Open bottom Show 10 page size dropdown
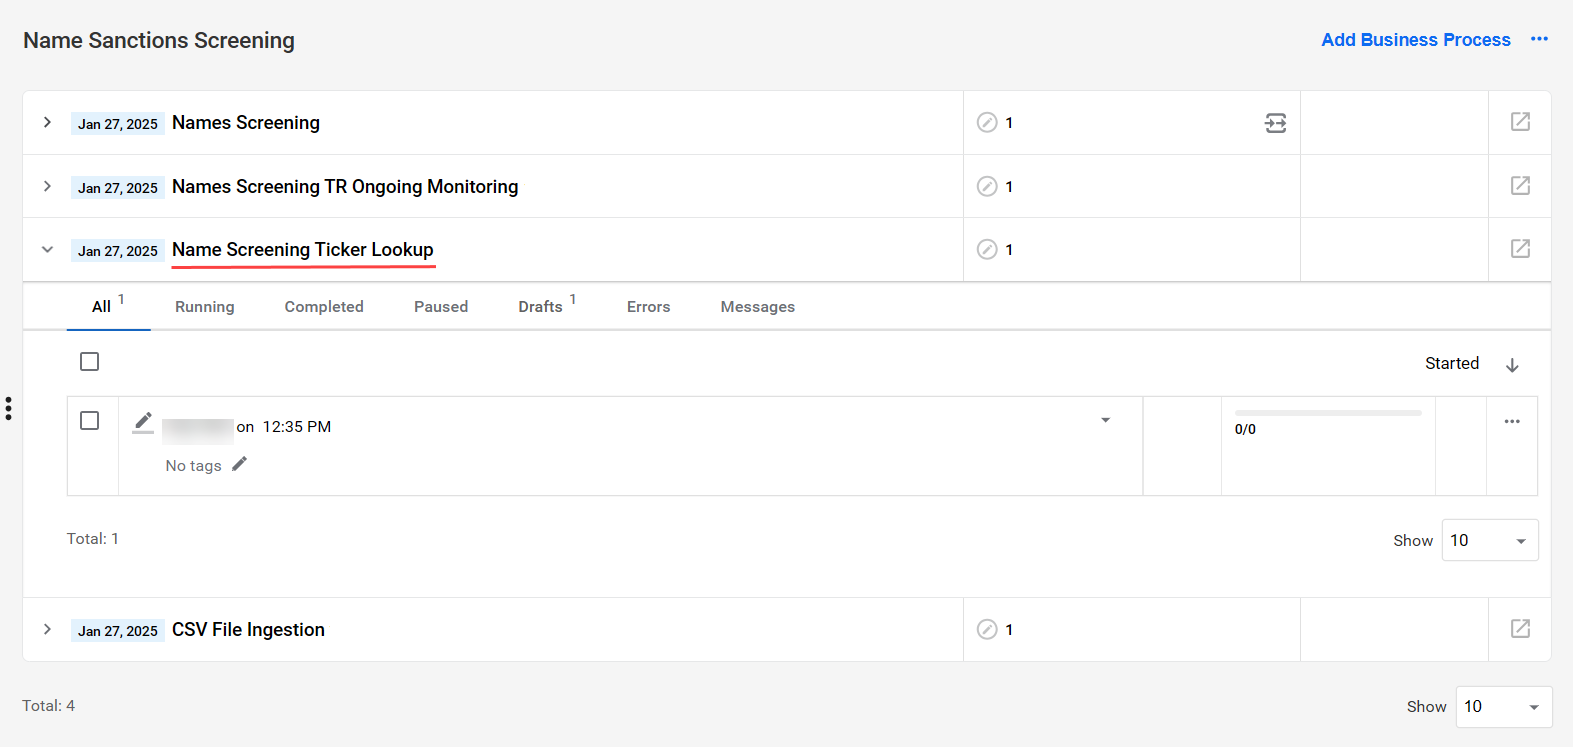This screenshot has height=747, width=1573. tap(1504, 707)
